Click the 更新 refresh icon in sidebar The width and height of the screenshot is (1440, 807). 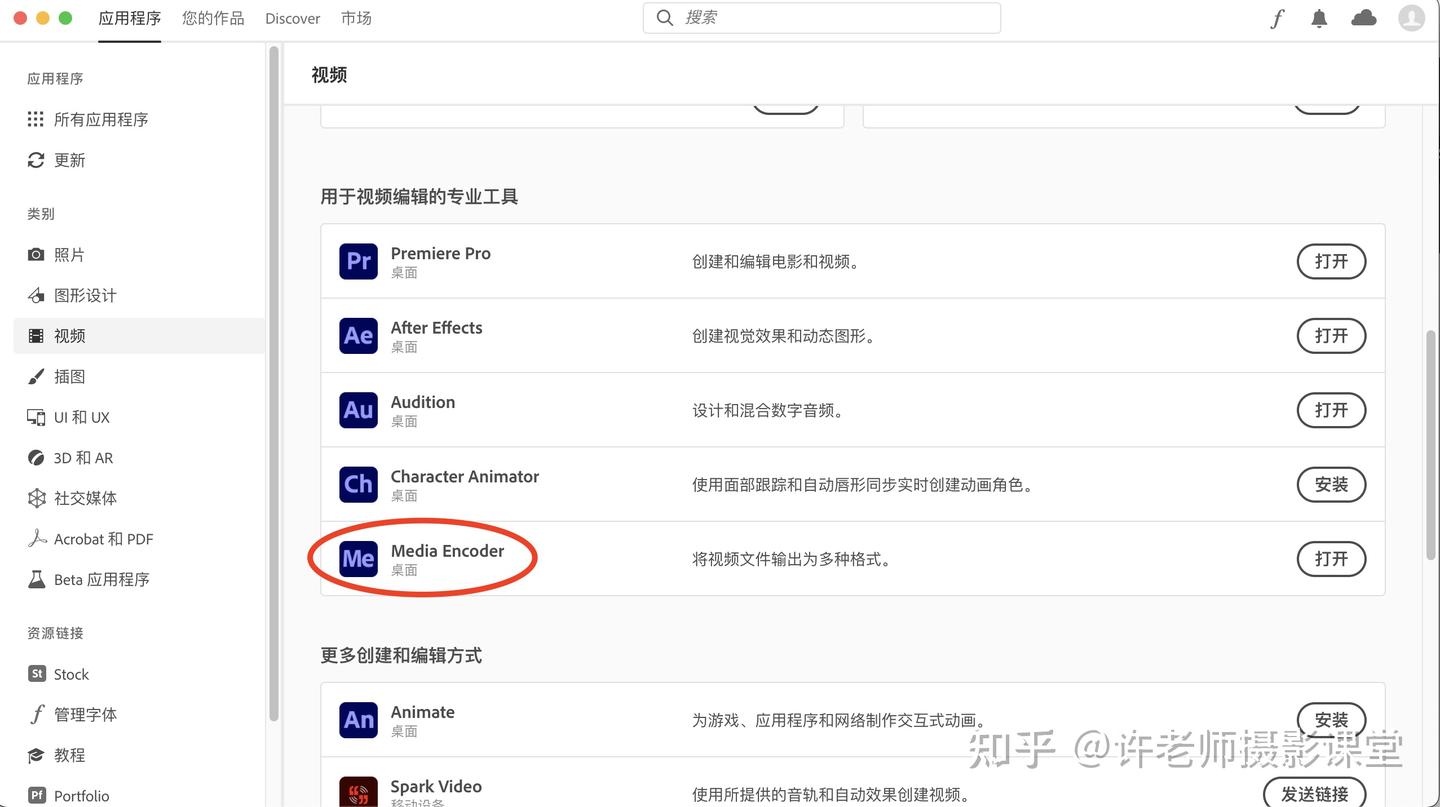35,160
